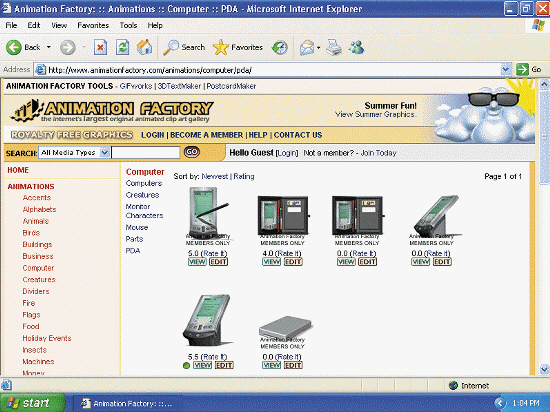Click CONTACT US link
550x412 pixels.
tap(298, 135)
